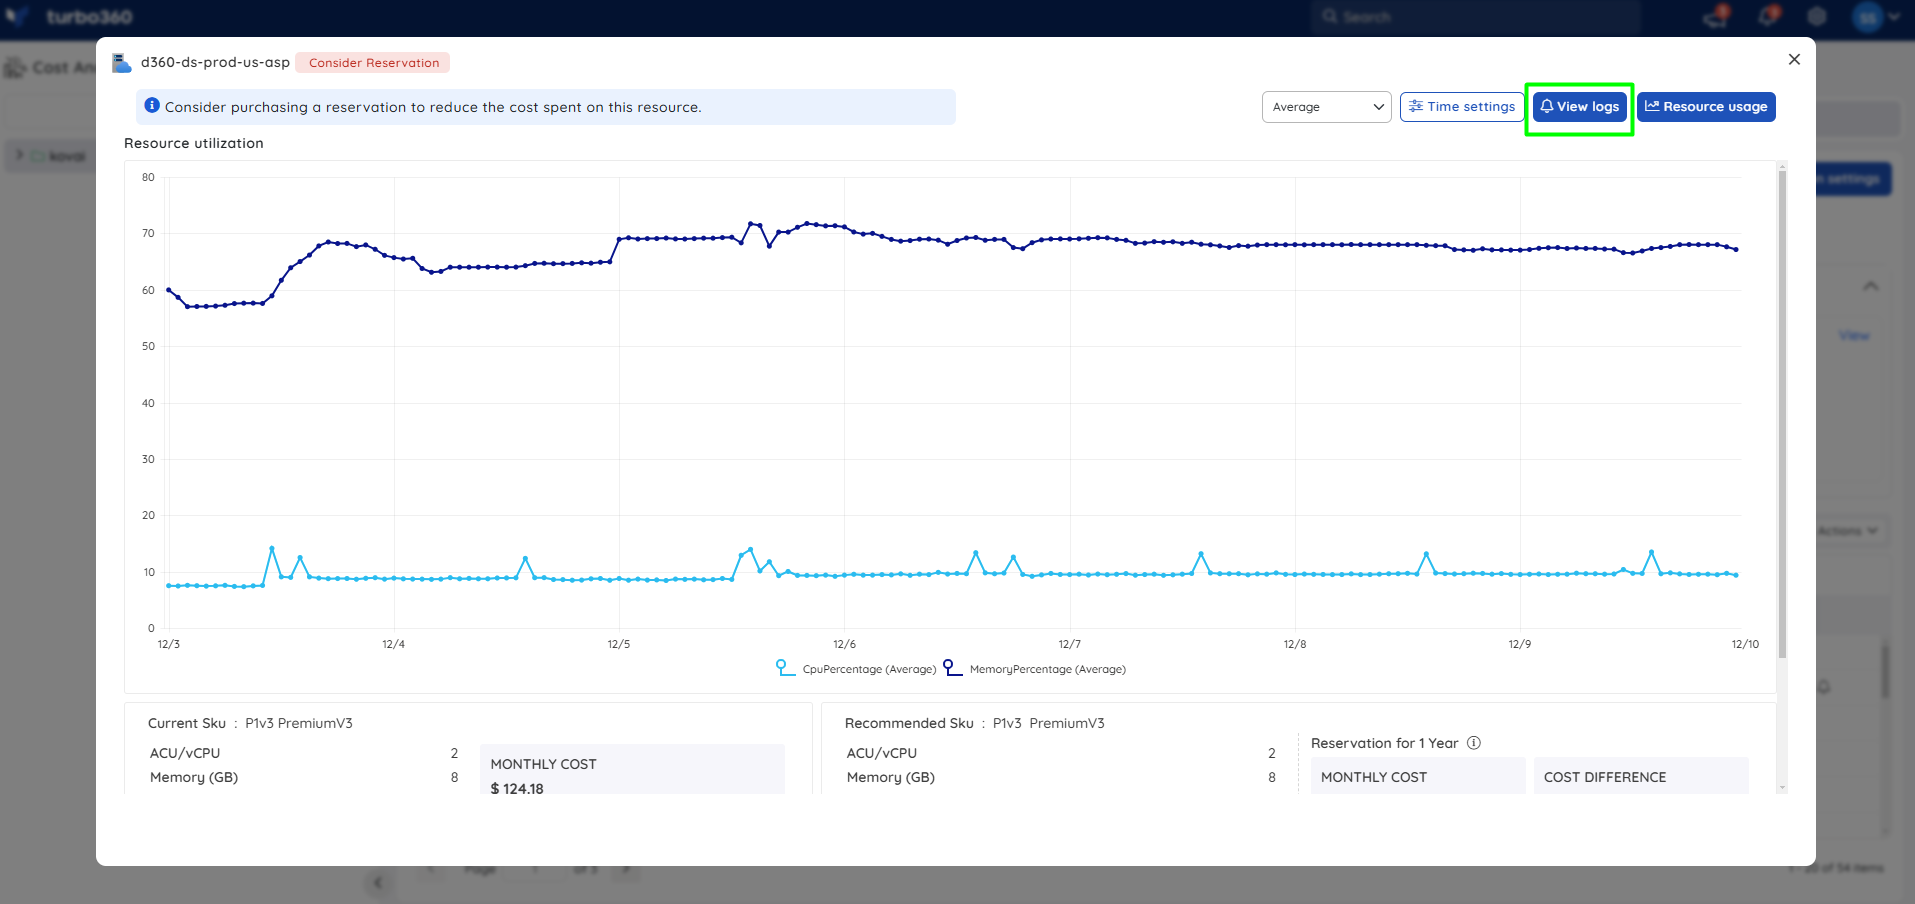This screenshot has height=904, width=1915.
Task: Click the turbo360 logo
Action: pyautogui.click(x=70, y=17)
